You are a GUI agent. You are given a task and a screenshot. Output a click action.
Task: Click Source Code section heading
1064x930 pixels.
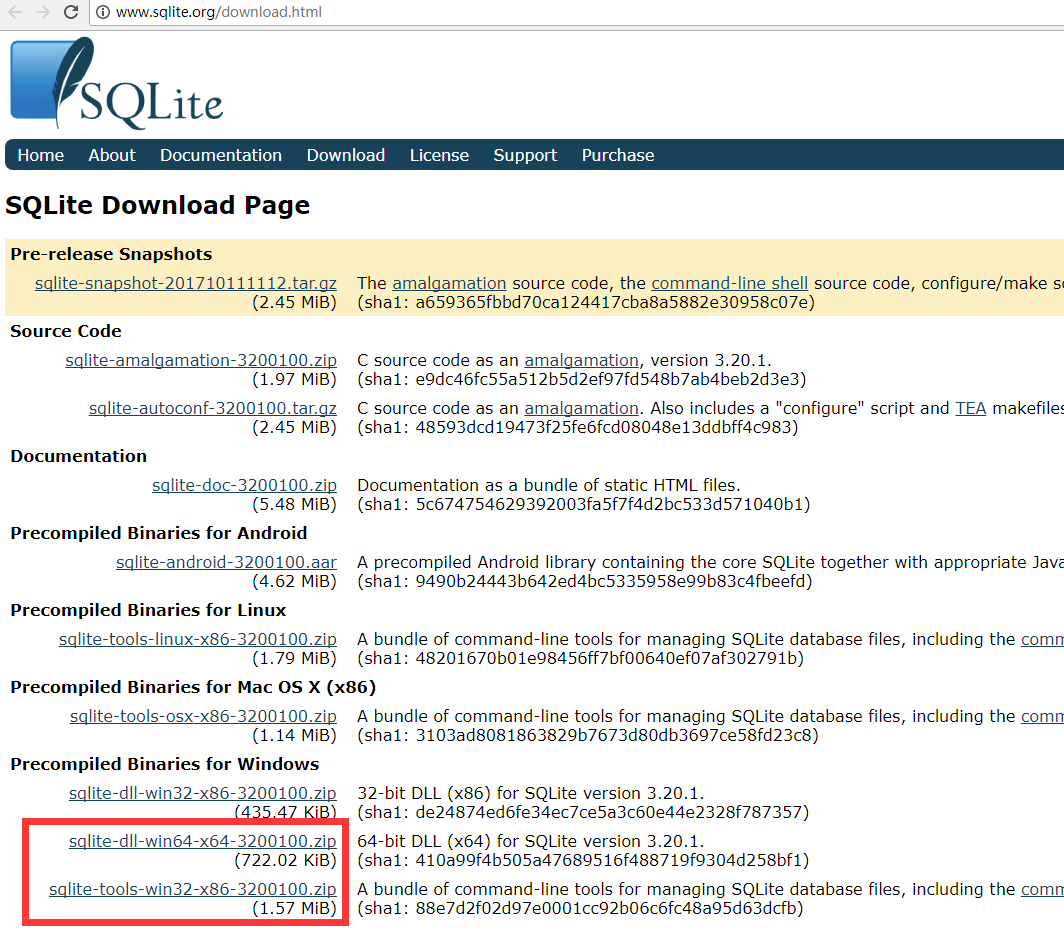66,331
